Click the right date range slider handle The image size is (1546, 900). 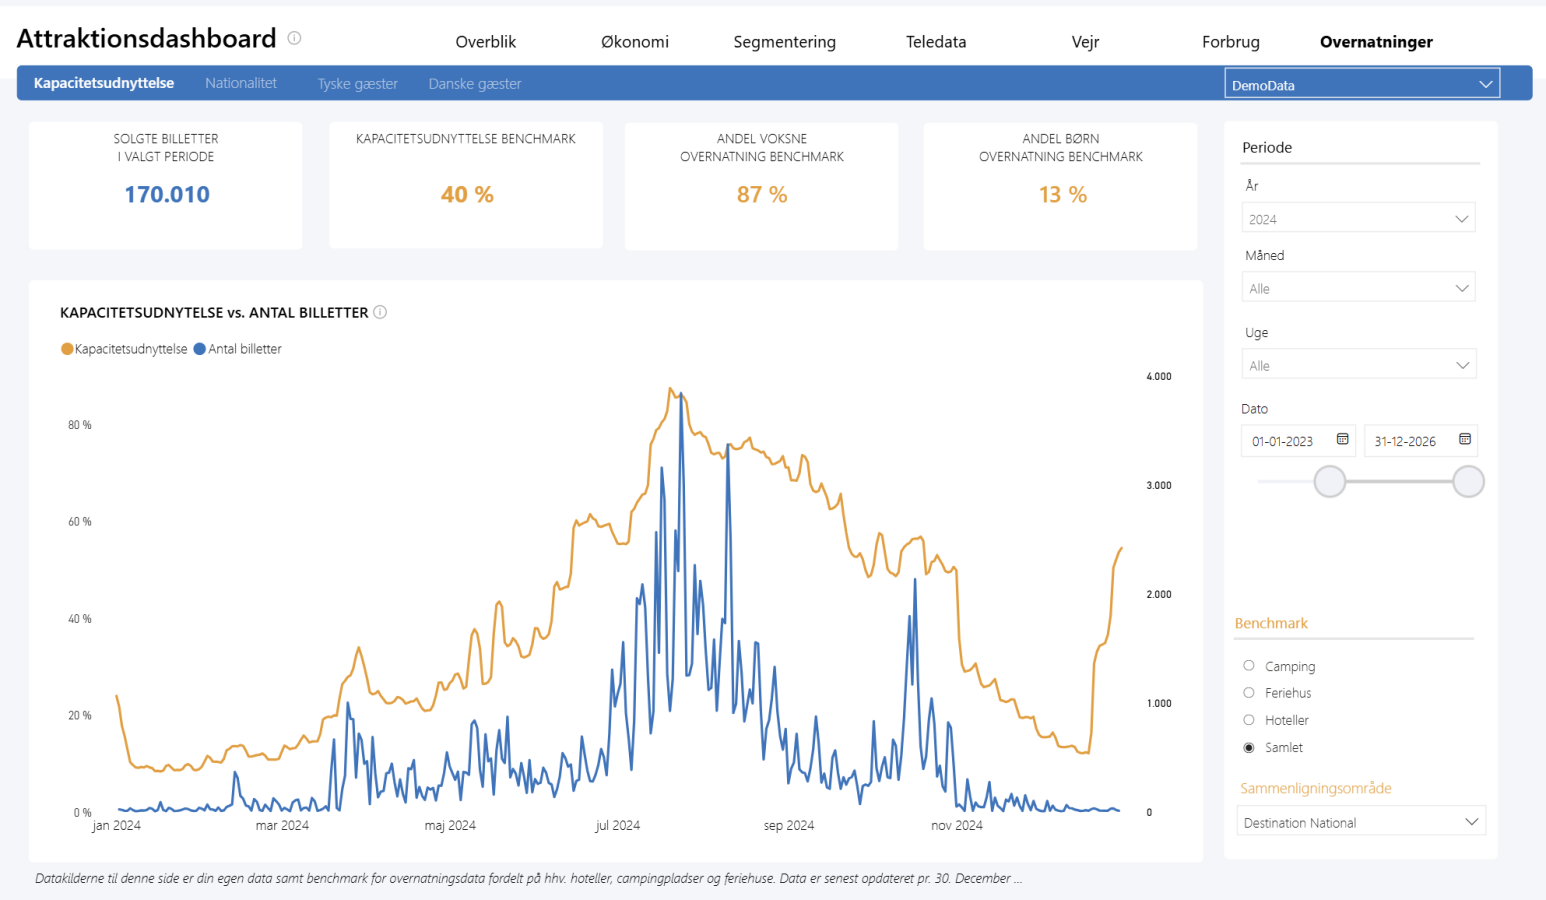[x=1468, y=481]
